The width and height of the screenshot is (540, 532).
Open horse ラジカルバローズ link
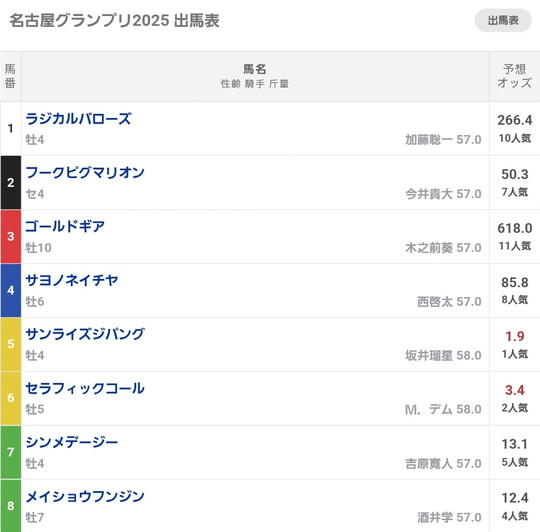point(79,119)
